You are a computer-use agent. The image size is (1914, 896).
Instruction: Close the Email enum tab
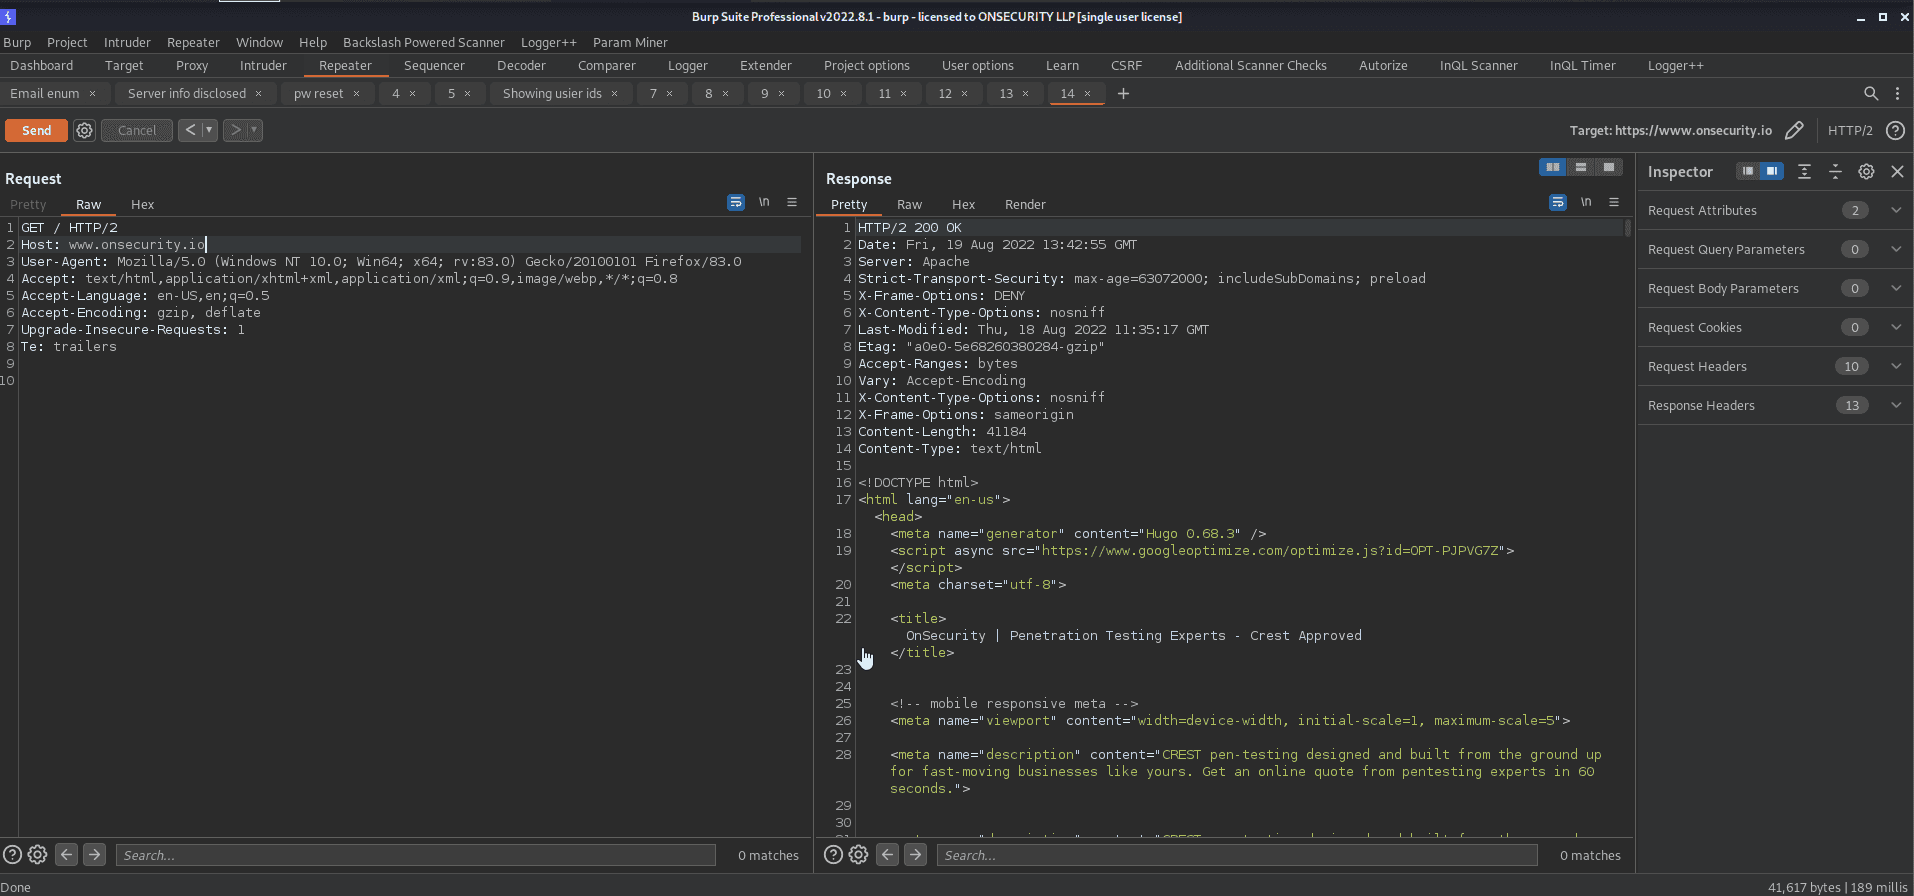click(92, 94)
